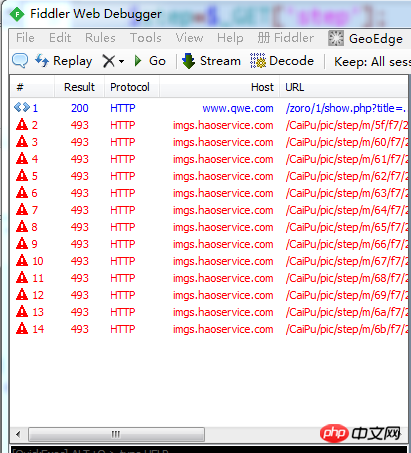411x453 pixels.
Task: Click warning icon of session 8
Action: click(22, 227)
